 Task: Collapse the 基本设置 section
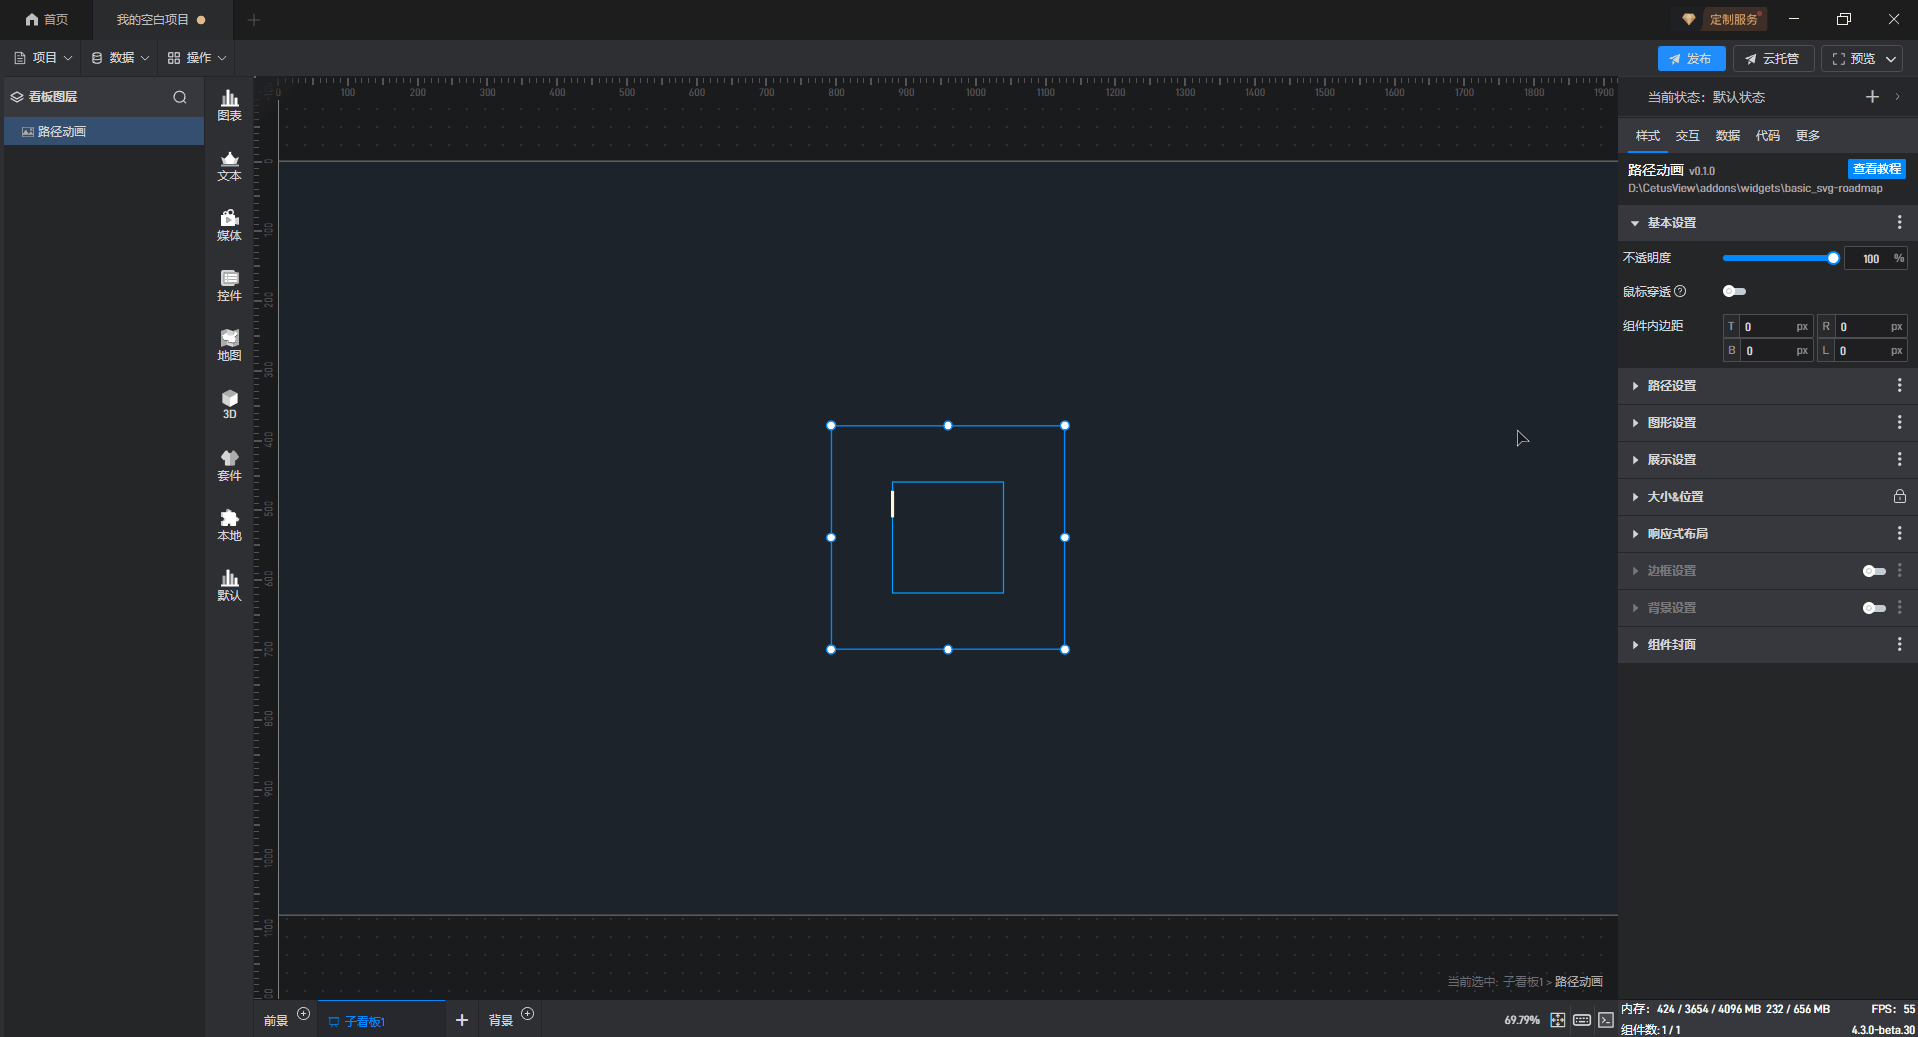(x=1635, y=223)
